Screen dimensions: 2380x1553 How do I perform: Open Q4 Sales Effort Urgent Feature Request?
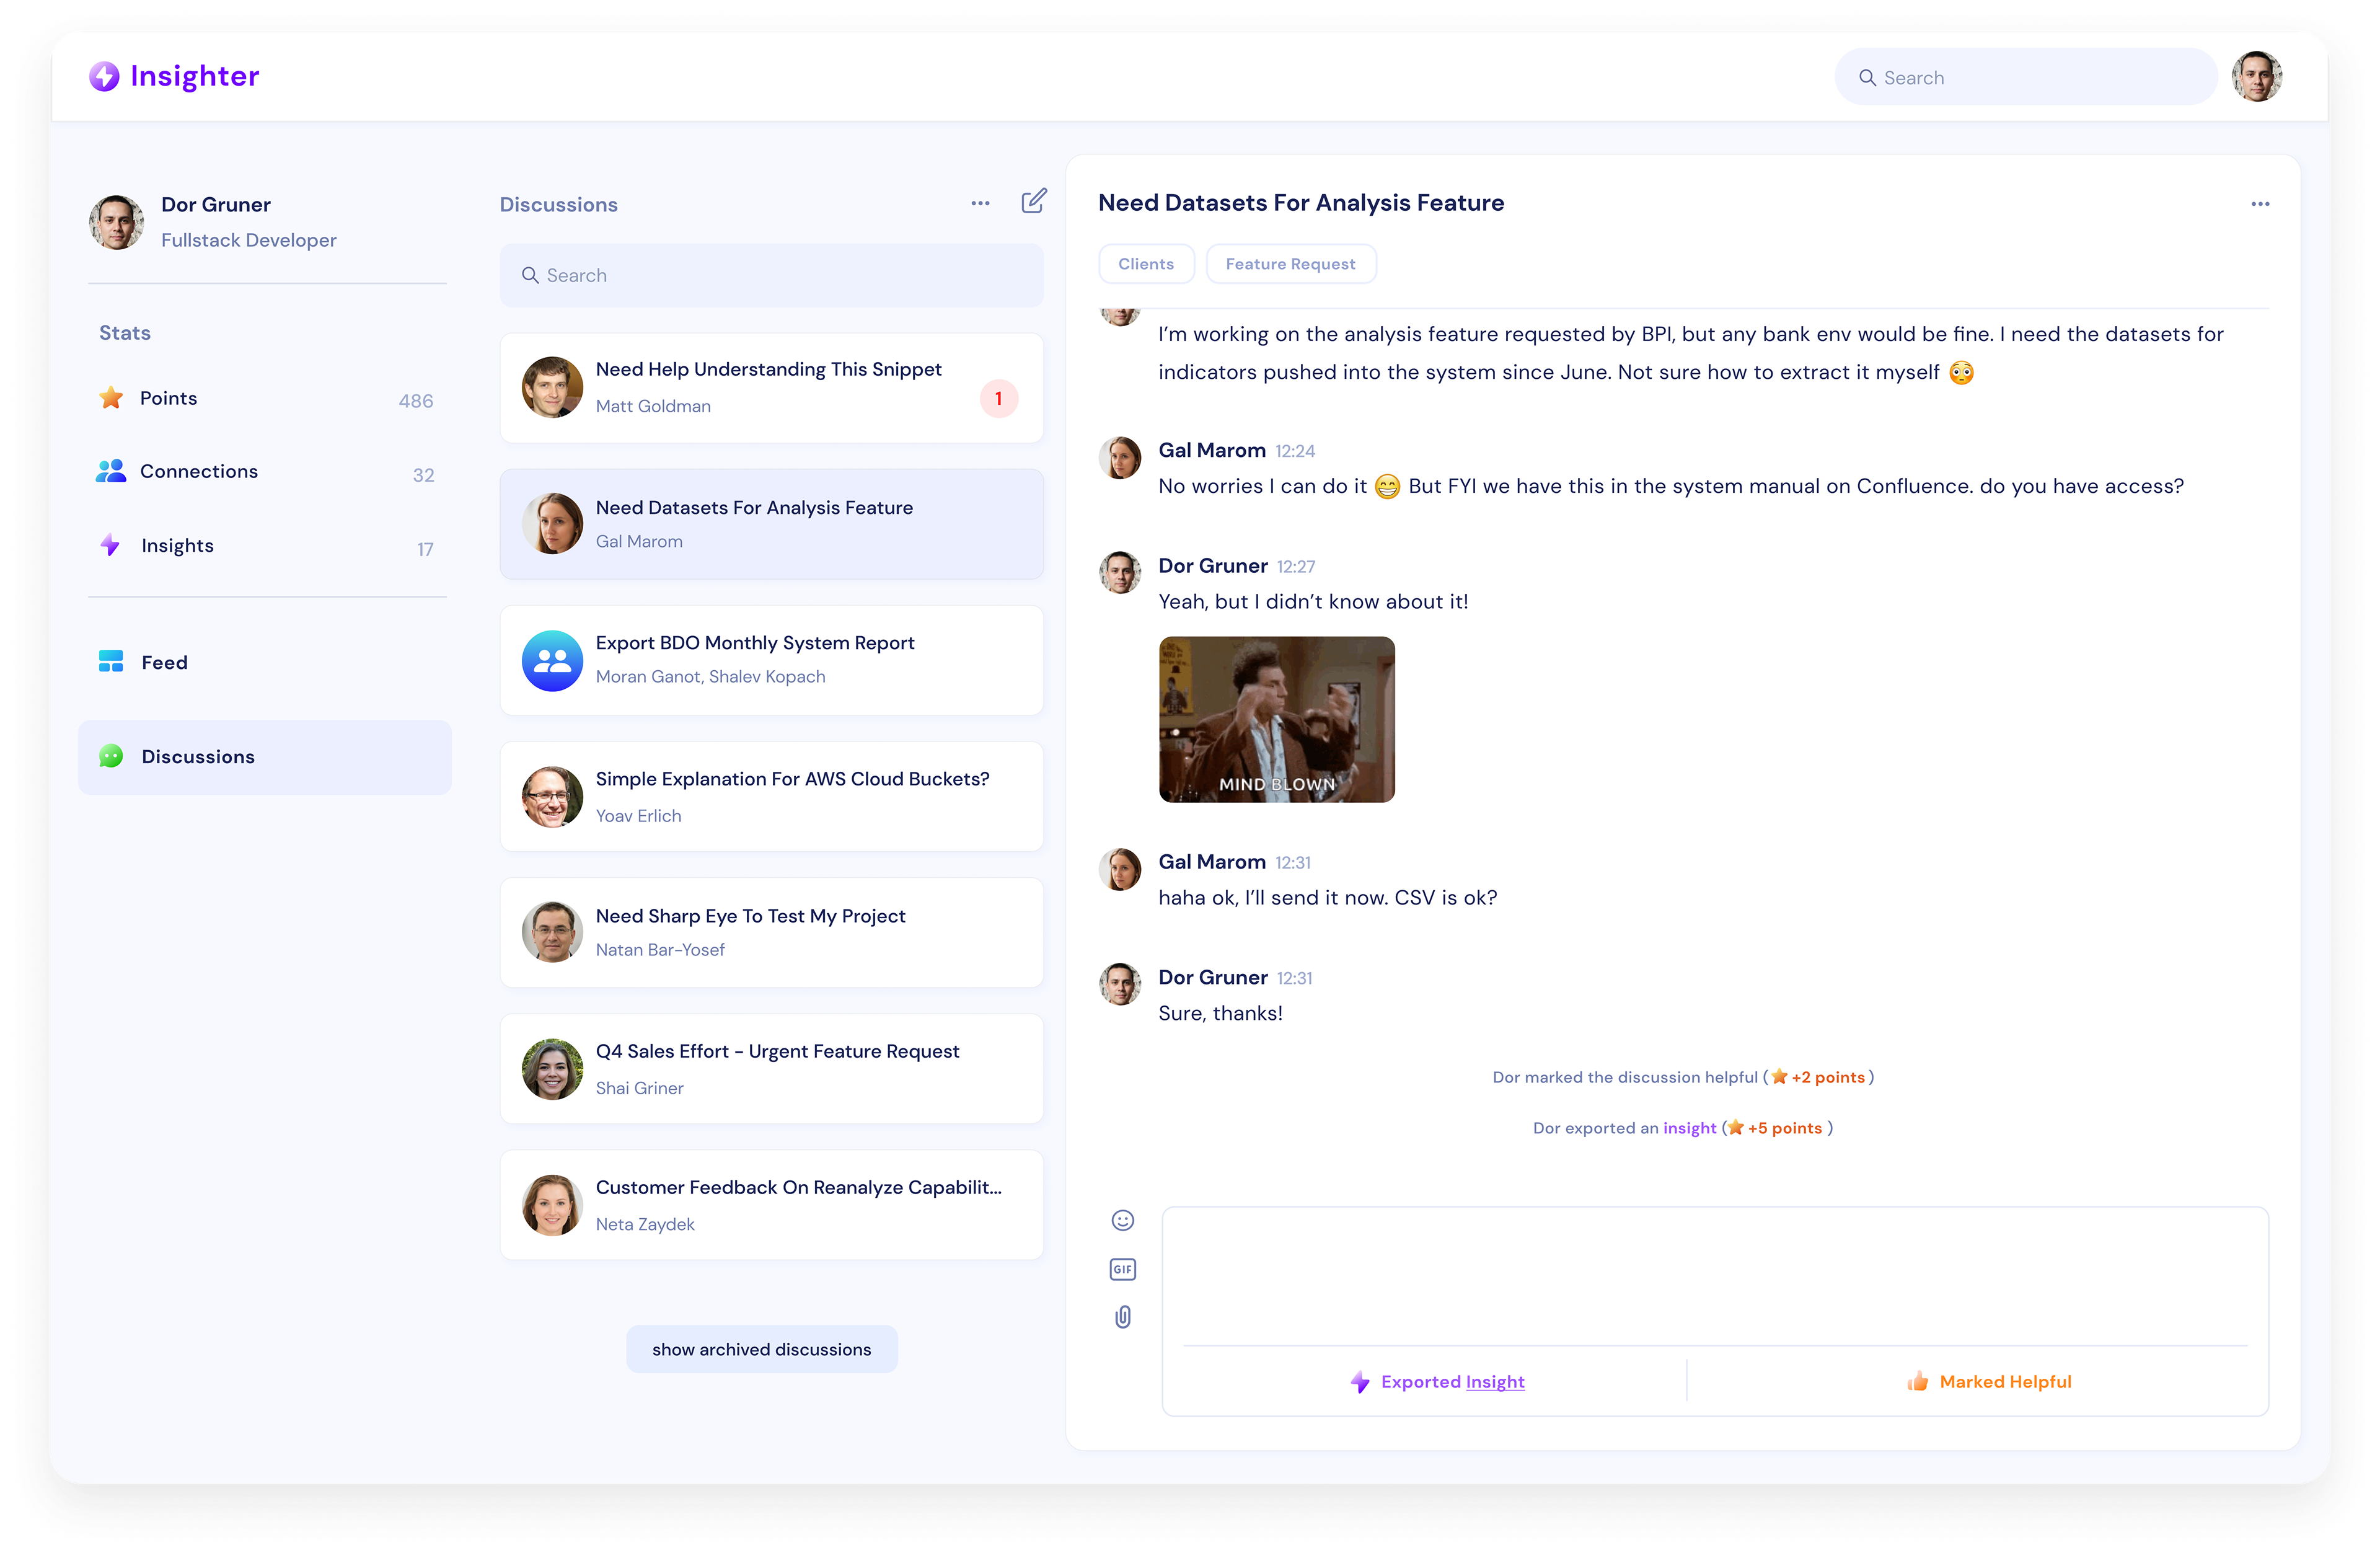tap(771, 1068)
